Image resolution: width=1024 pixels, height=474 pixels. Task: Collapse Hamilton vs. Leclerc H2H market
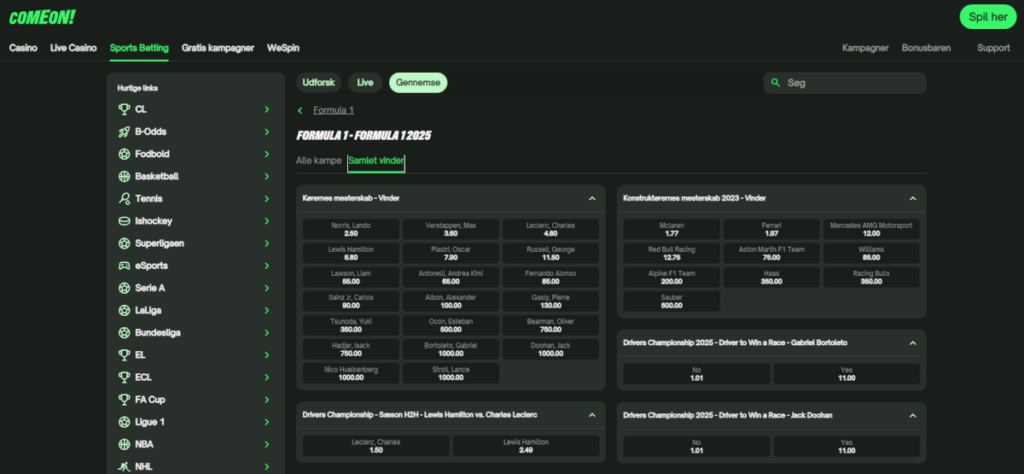[x=592, y=415]
